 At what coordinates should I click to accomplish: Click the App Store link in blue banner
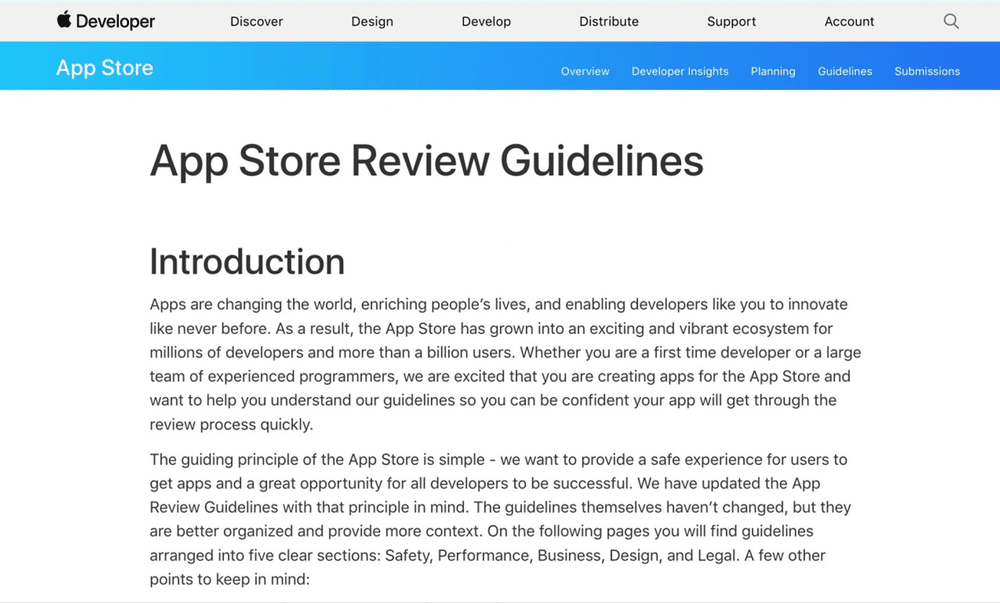click(x=105, y=67)
